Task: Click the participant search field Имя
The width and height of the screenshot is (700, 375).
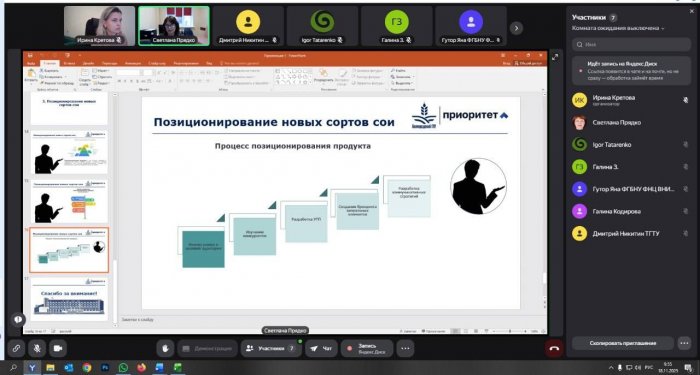Action: tap(632, 45)
